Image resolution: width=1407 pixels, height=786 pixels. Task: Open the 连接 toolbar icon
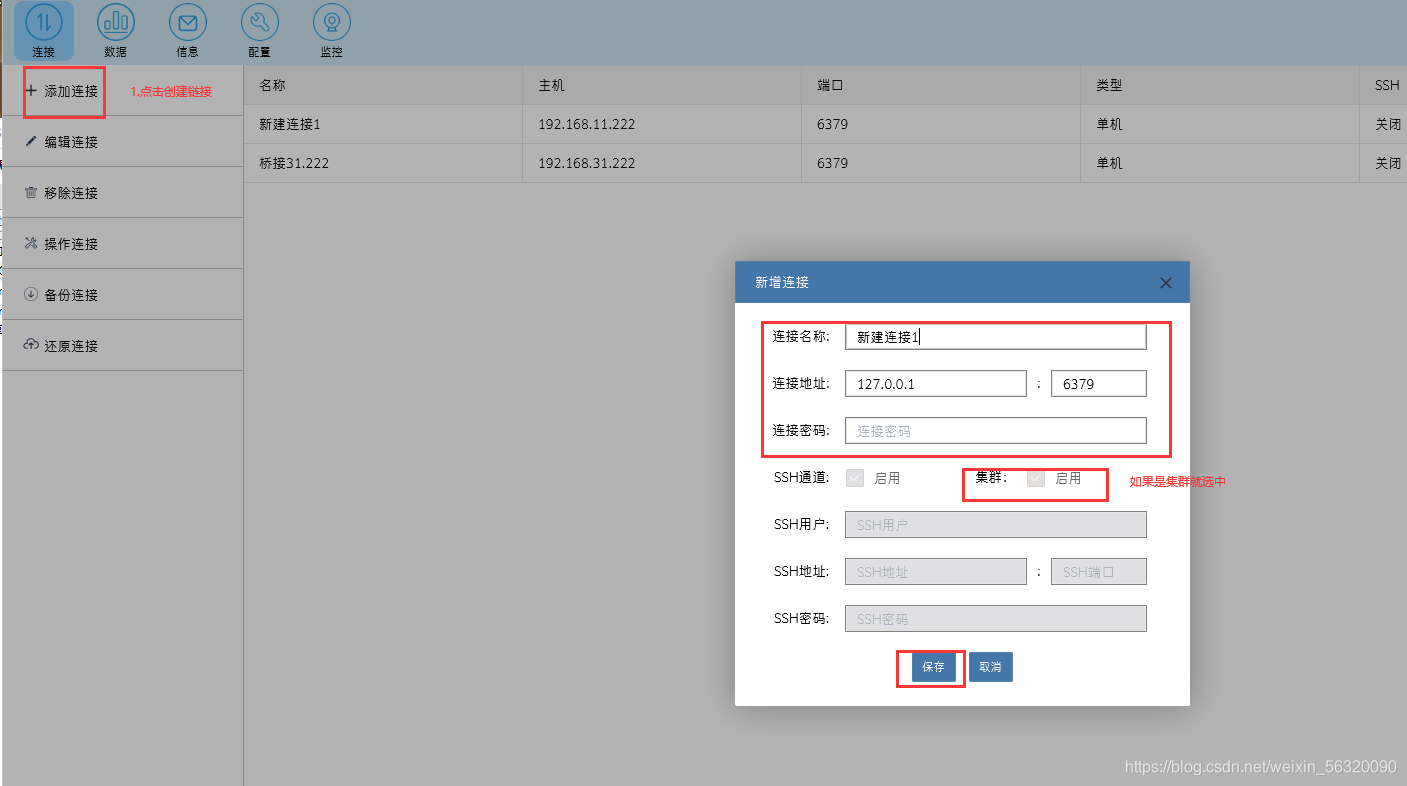click(44, 31)
